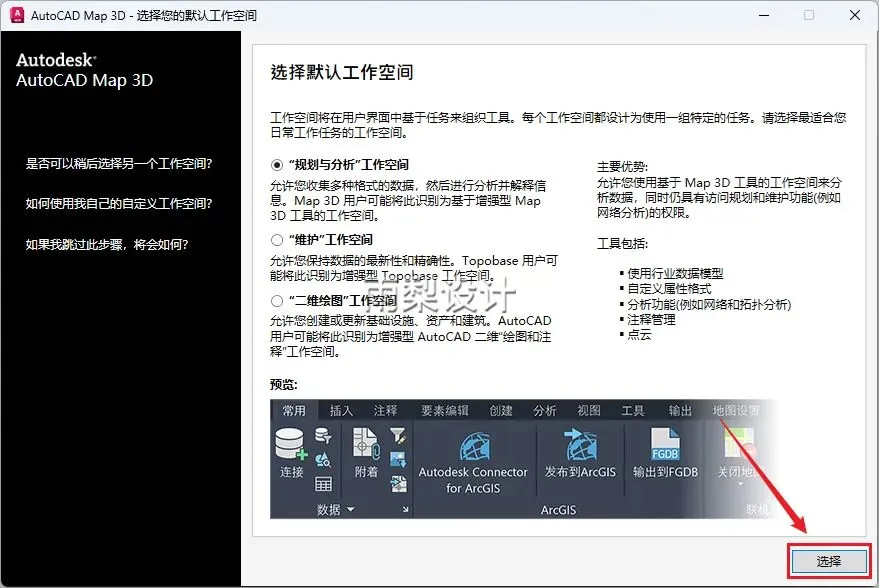Click the 选择默认工作空间 heading
Screen dimensions: 879x588
pyautogui.click(x=342, y=72)
